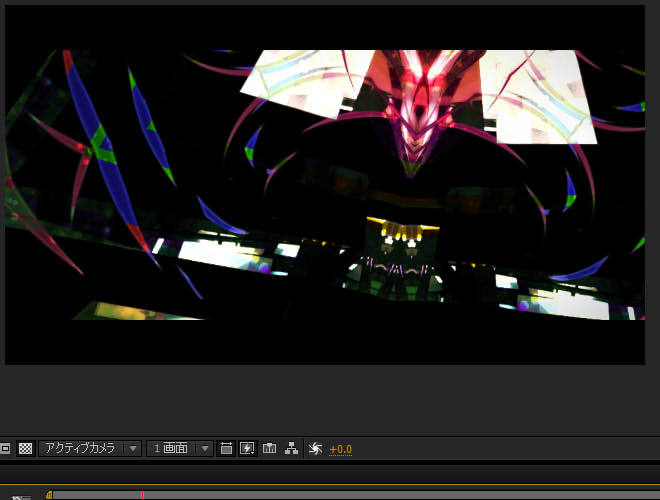This screenshot has height=500, width=660.
Task: Toggle the region of interest icon
Action: point(5,449)
